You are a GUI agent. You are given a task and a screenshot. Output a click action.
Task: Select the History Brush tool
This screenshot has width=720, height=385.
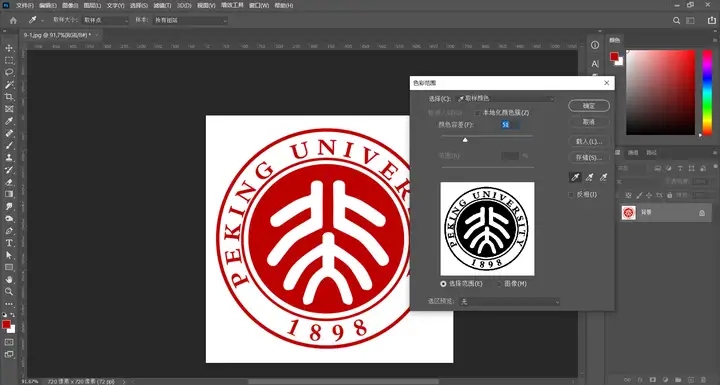click(9, 170)
